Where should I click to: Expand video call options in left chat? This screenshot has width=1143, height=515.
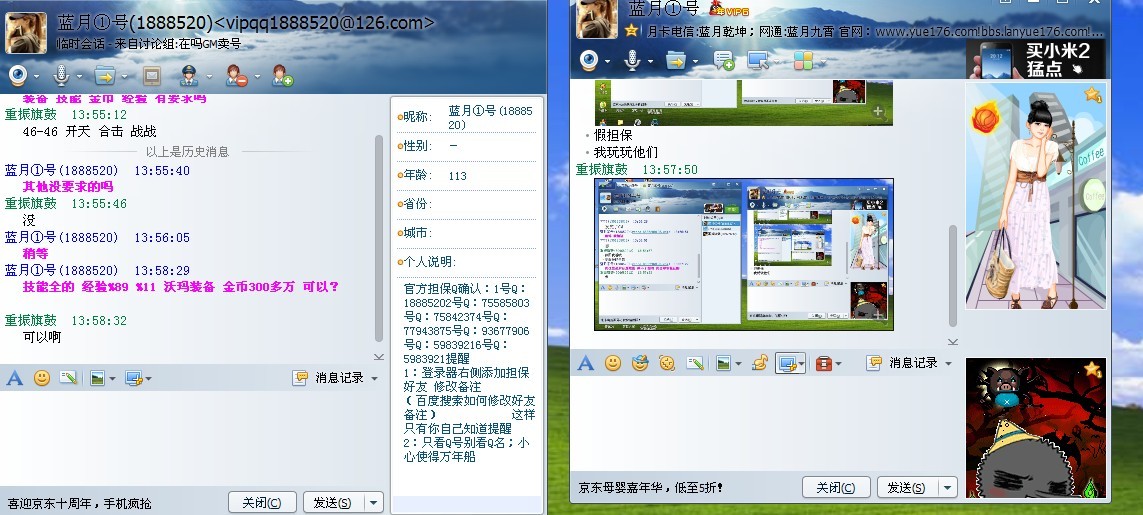pyautogui.click(x=36, y=76)
